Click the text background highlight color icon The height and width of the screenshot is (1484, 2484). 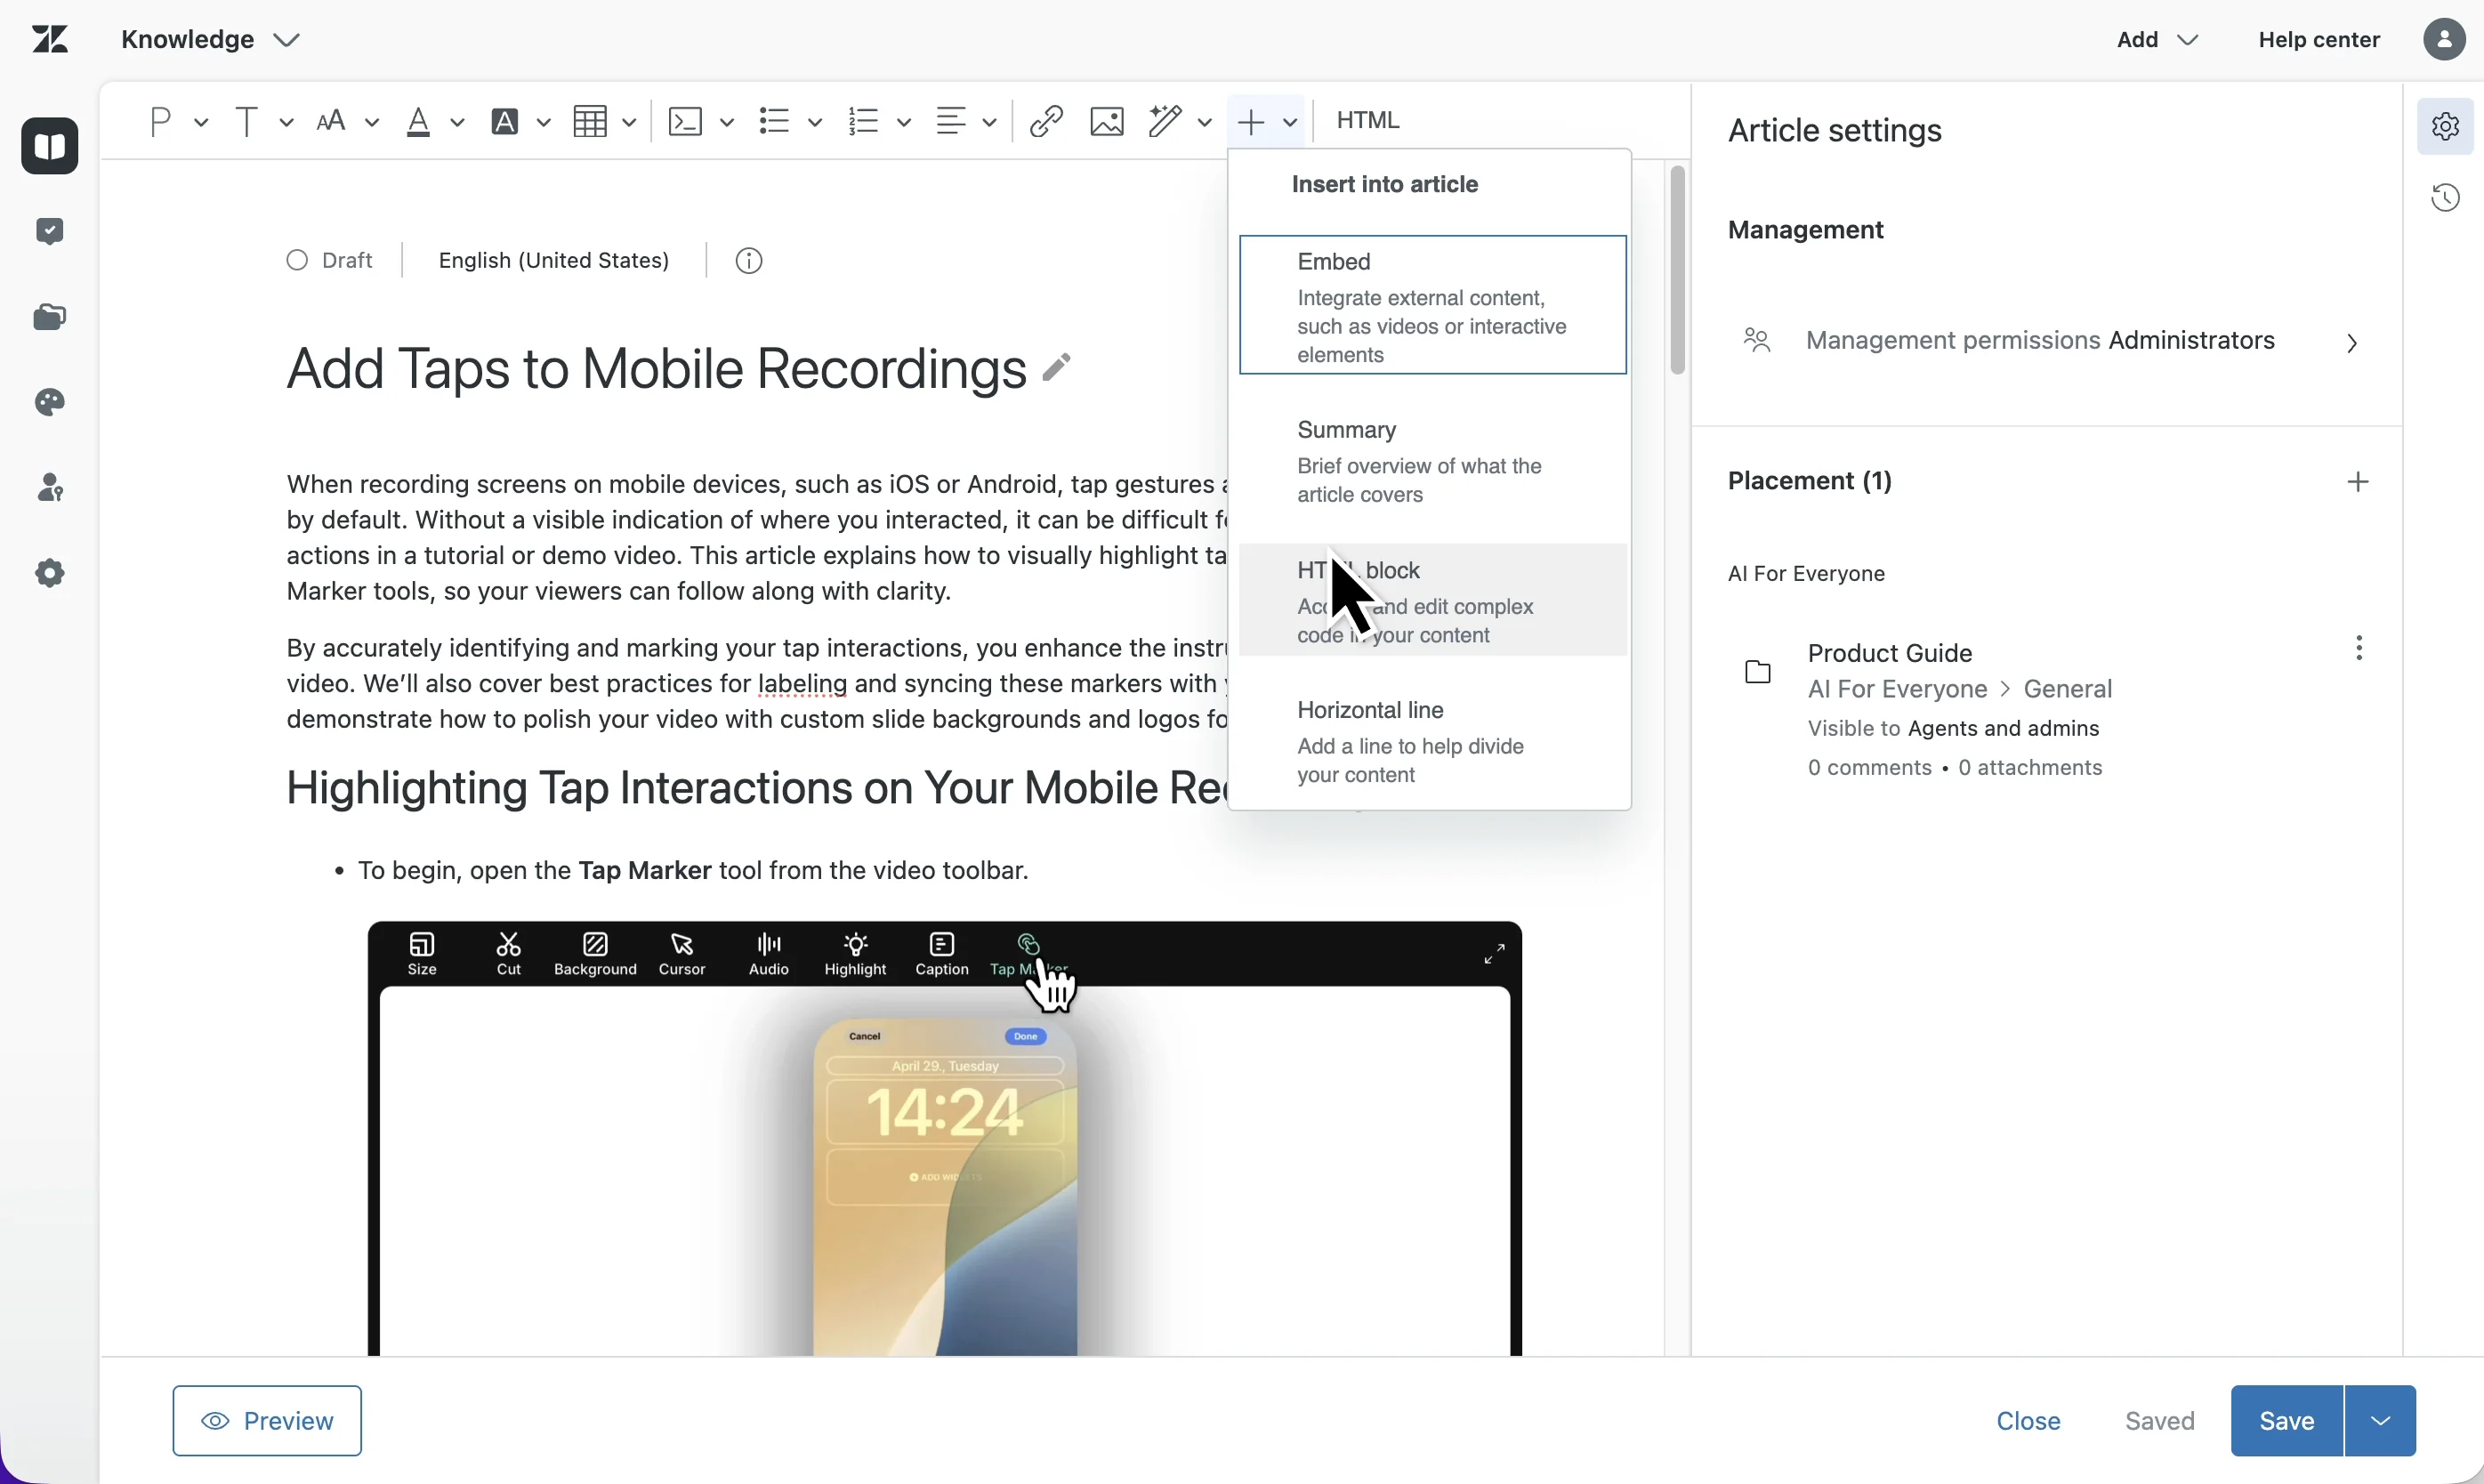click(x=505, y=121)
